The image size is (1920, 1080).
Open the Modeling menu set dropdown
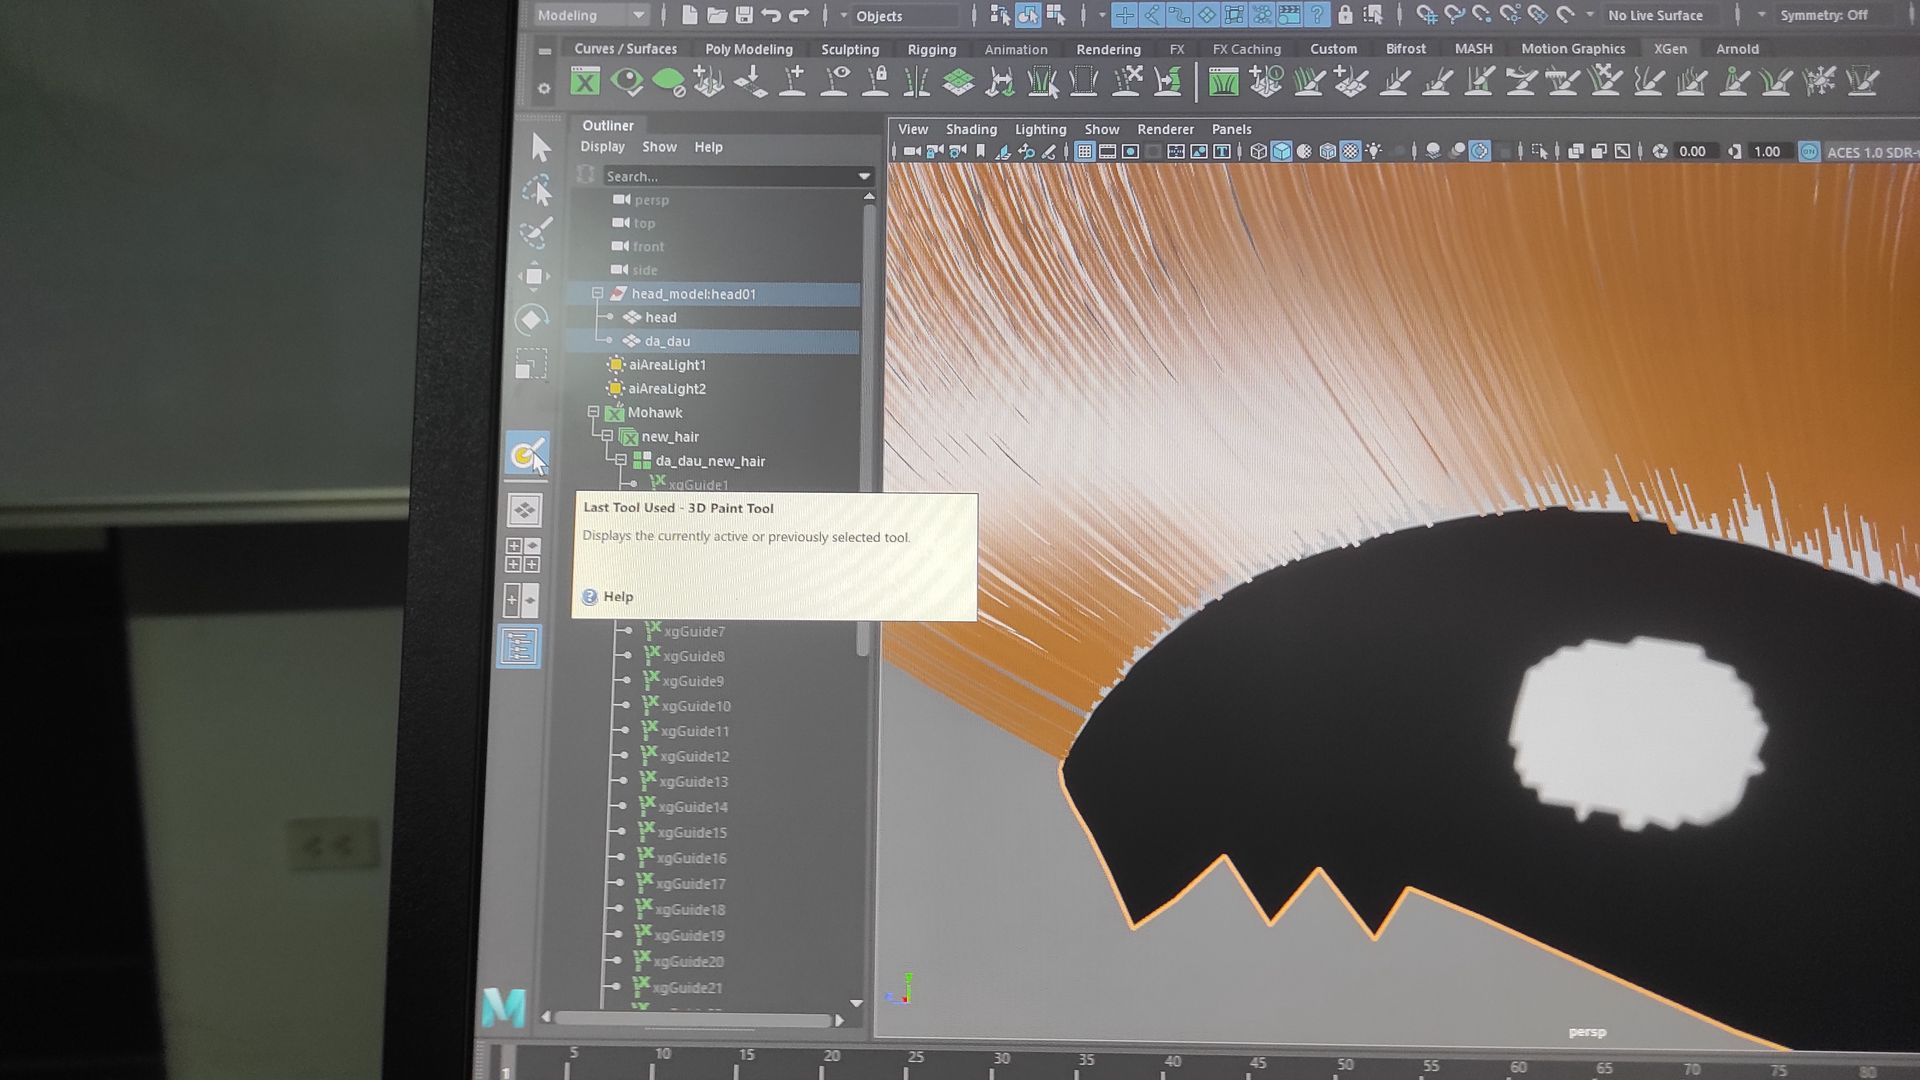pos(591,15)
